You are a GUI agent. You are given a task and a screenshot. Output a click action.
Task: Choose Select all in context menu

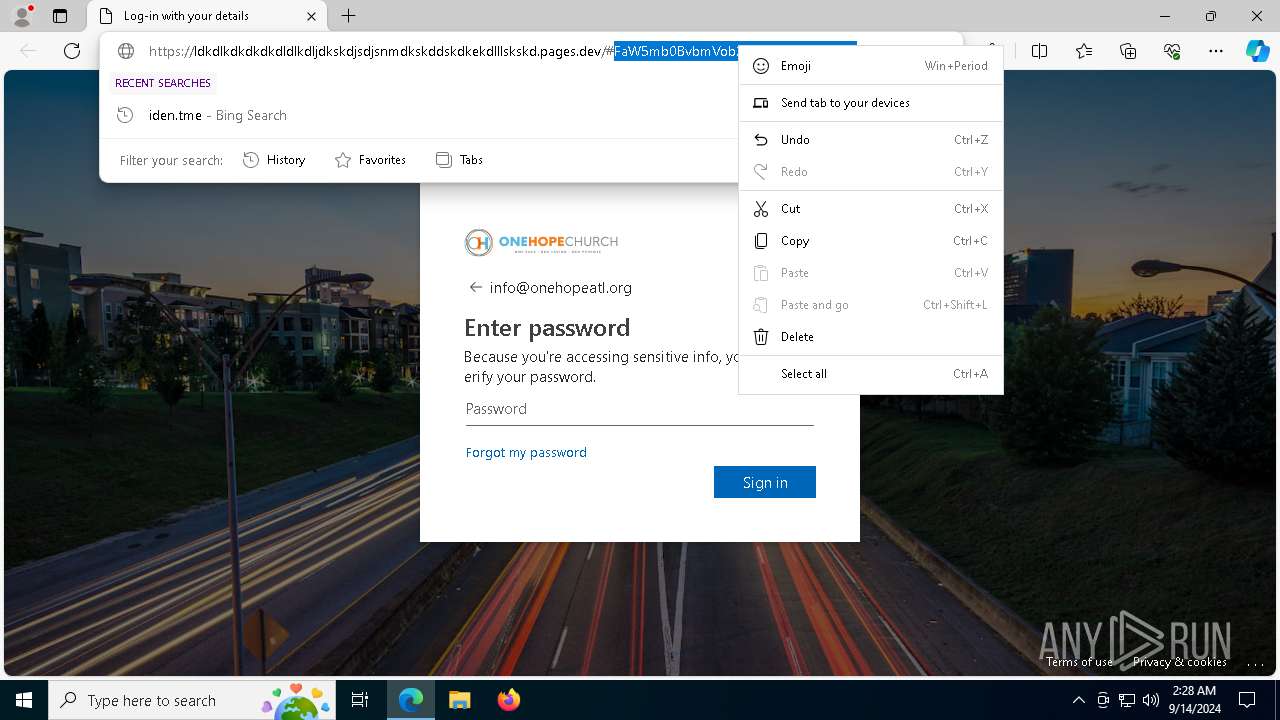[x=871, y=374]
